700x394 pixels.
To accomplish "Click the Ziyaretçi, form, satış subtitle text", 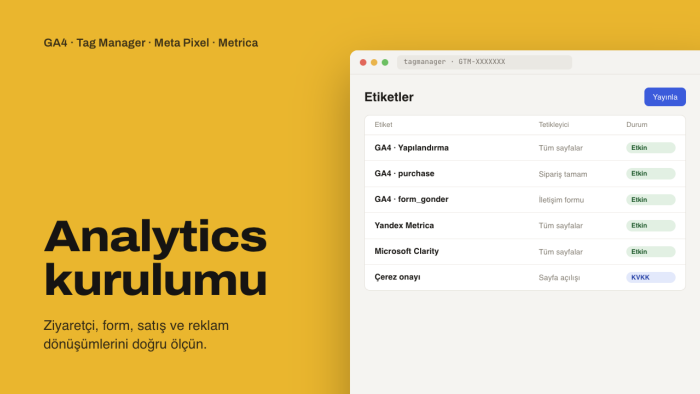I will 136,335.
